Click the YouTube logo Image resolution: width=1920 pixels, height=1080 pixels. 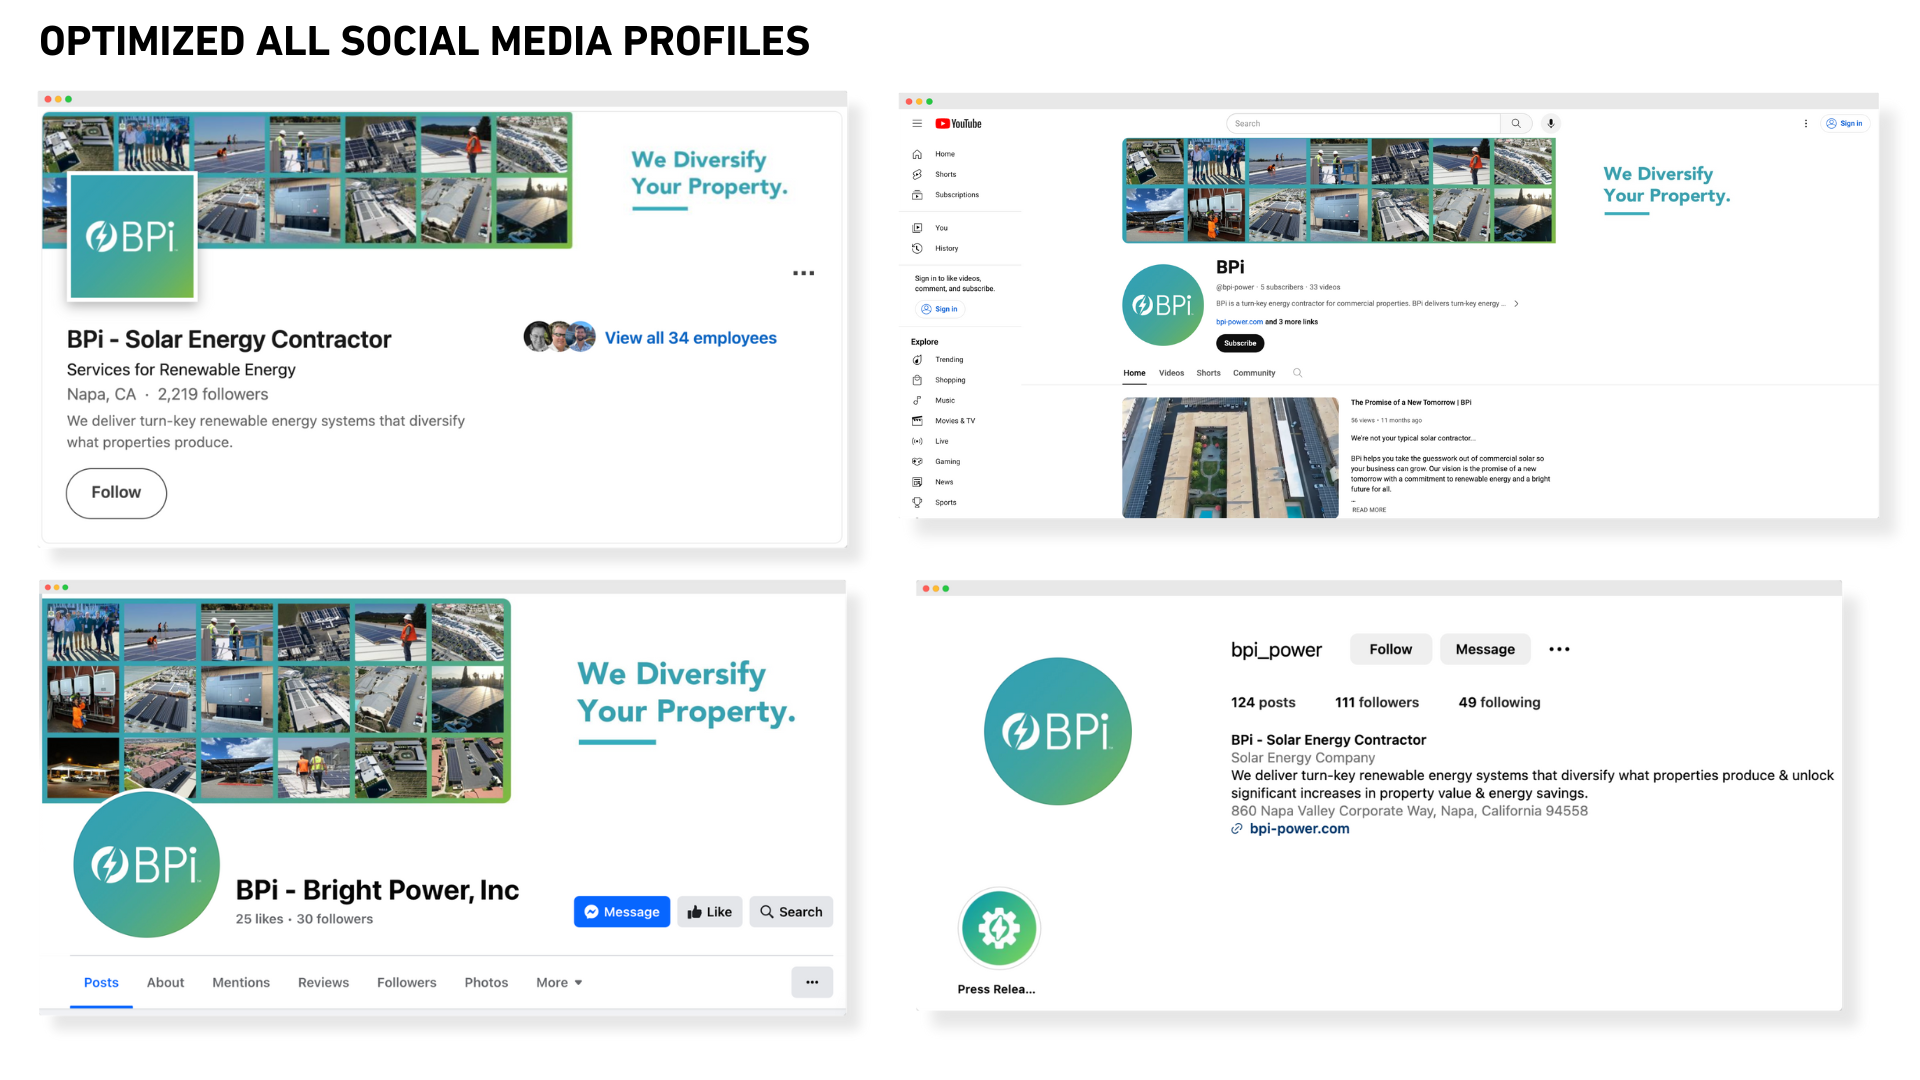point(958,124)
